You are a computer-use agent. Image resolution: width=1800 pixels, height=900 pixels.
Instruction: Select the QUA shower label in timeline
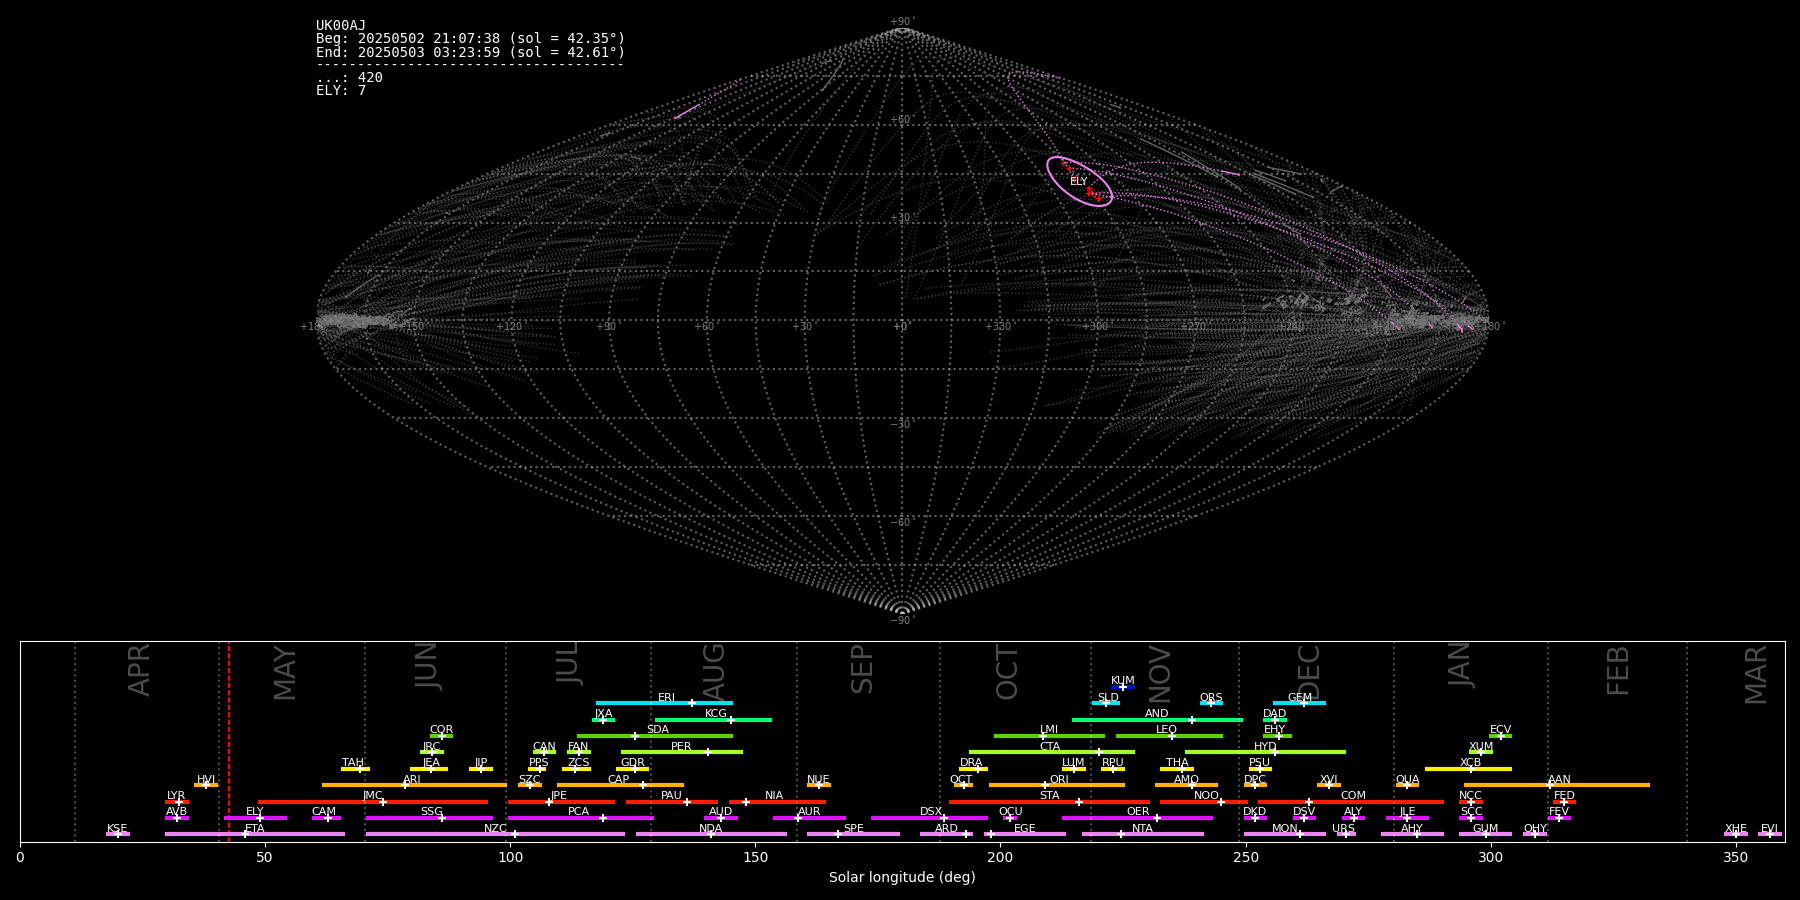(1407, 779)
